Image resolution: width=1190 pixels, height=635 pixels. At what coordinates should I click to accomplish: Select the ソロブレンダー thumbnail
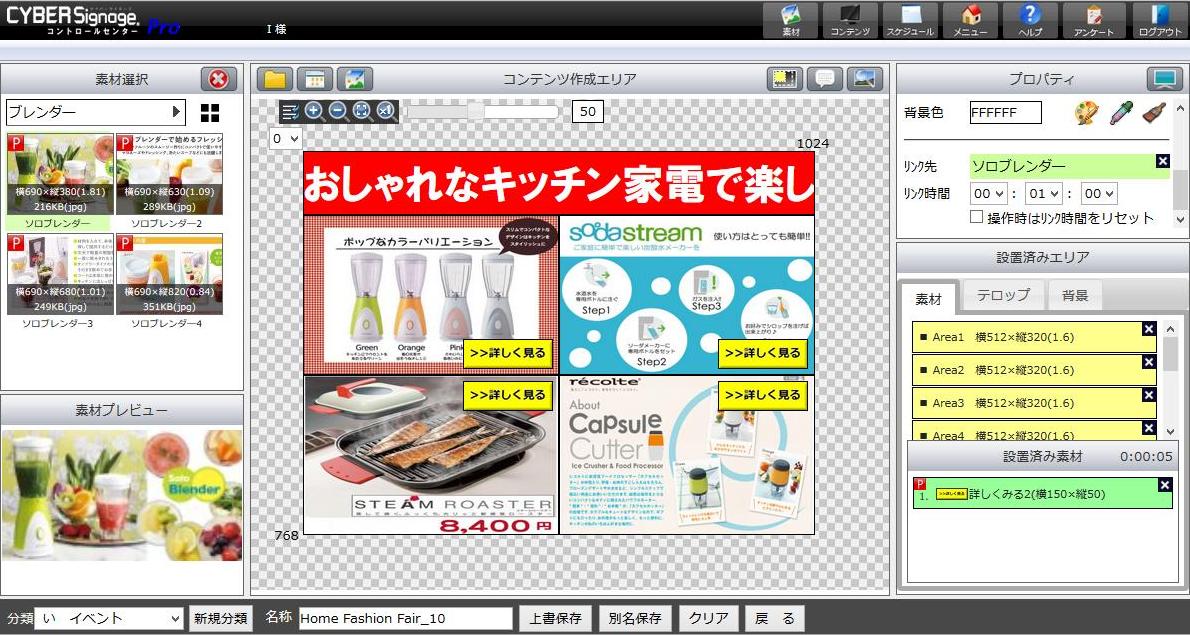click(60, 174)
